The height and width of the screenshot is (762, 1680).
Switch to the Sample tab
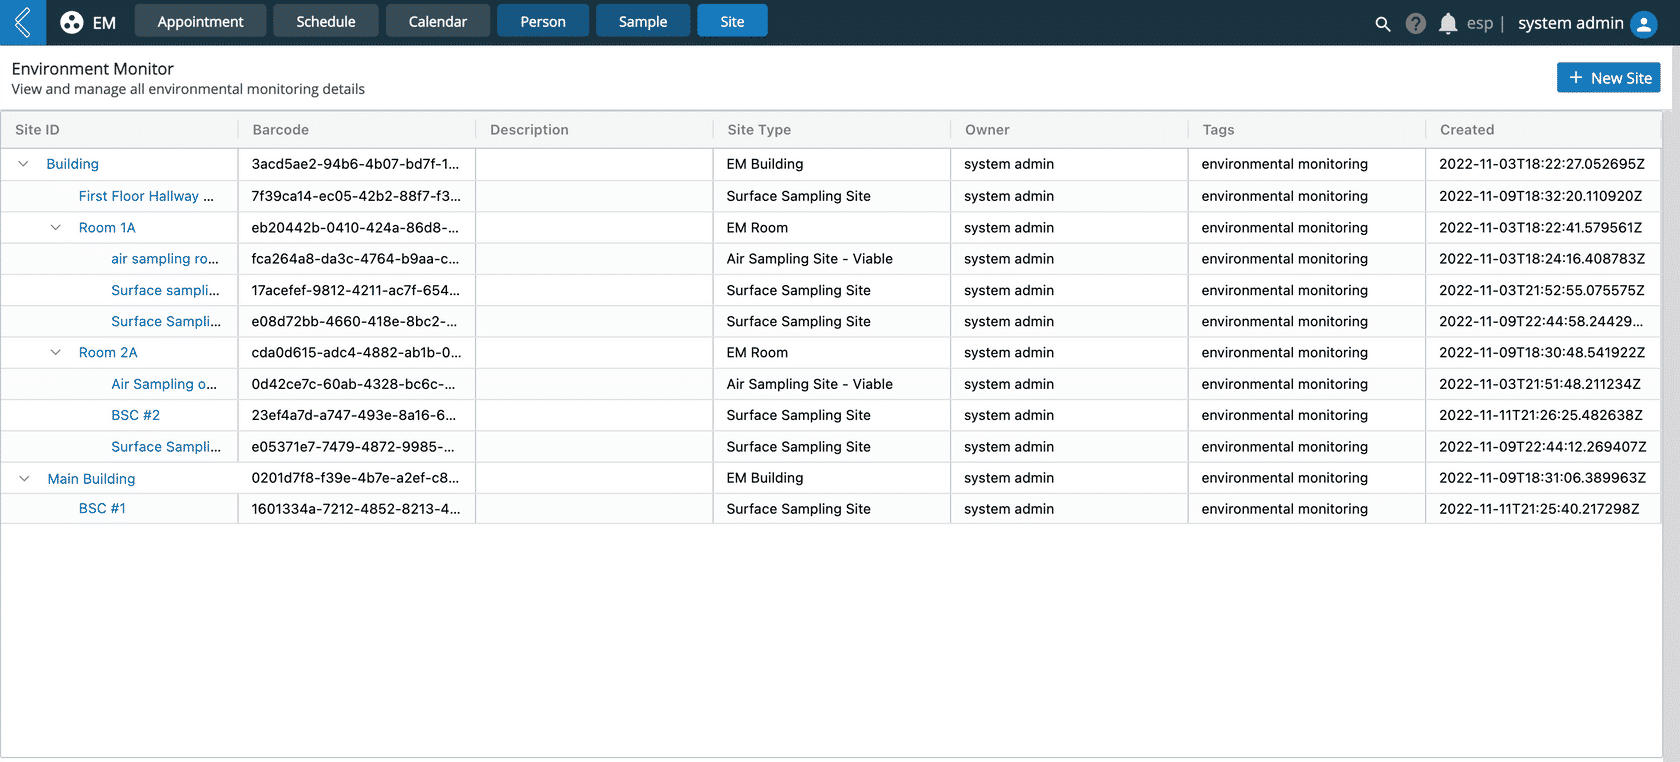pyautogui.click(x=643, y=21)
